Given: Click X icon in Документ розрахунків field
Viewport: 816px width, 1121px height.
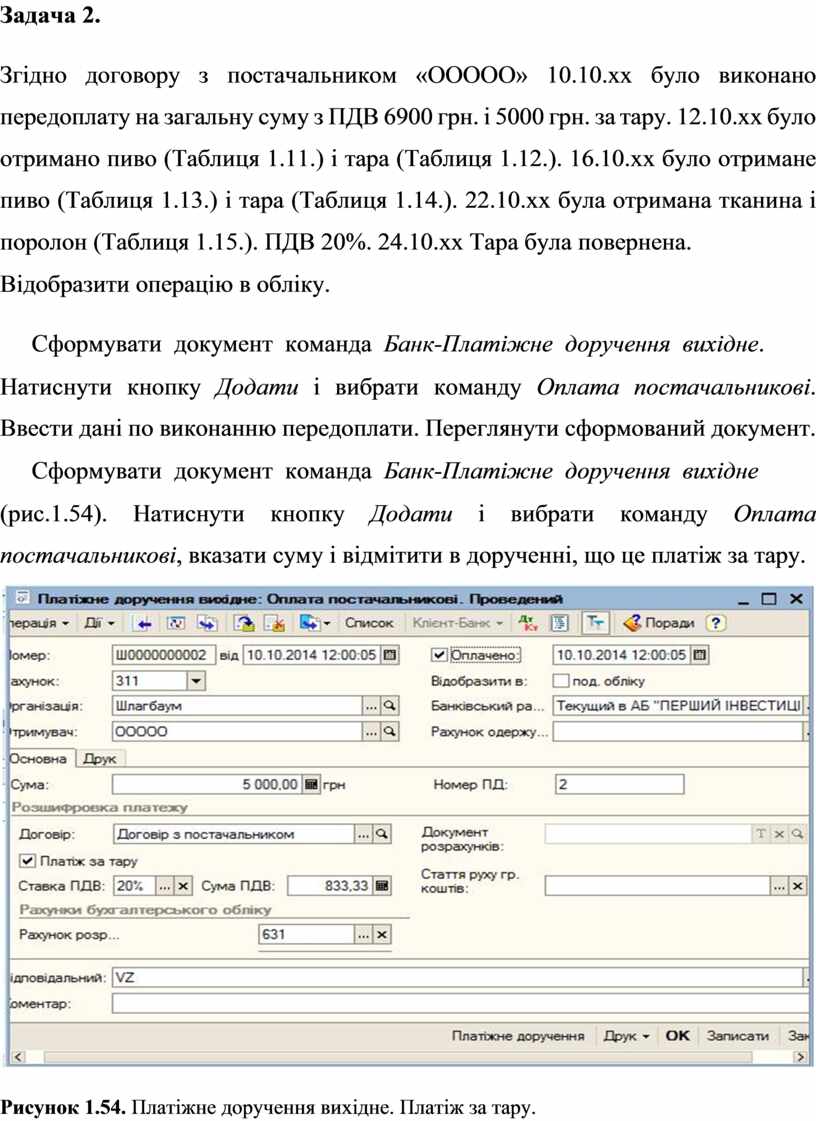Looking at the screenshot, I should coord(779,834).
